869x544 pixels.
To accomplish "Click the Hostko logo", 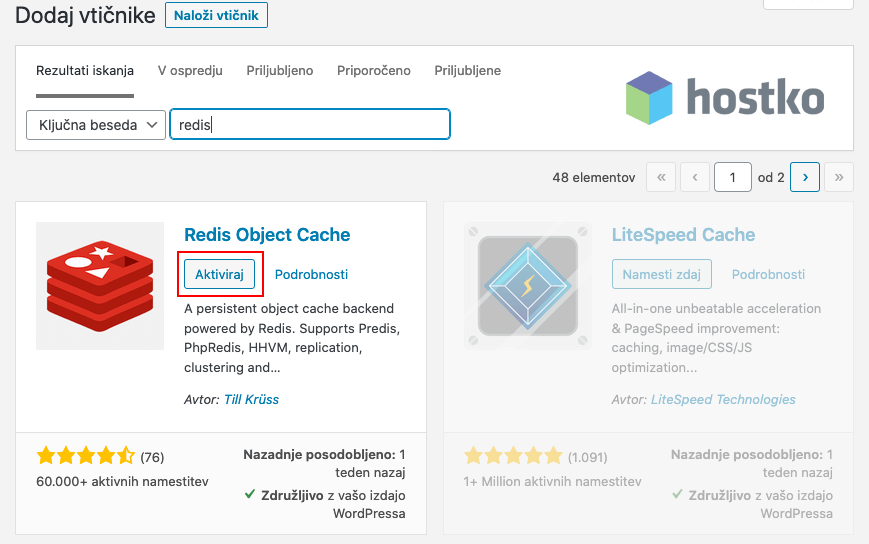I will pos(724,99).
